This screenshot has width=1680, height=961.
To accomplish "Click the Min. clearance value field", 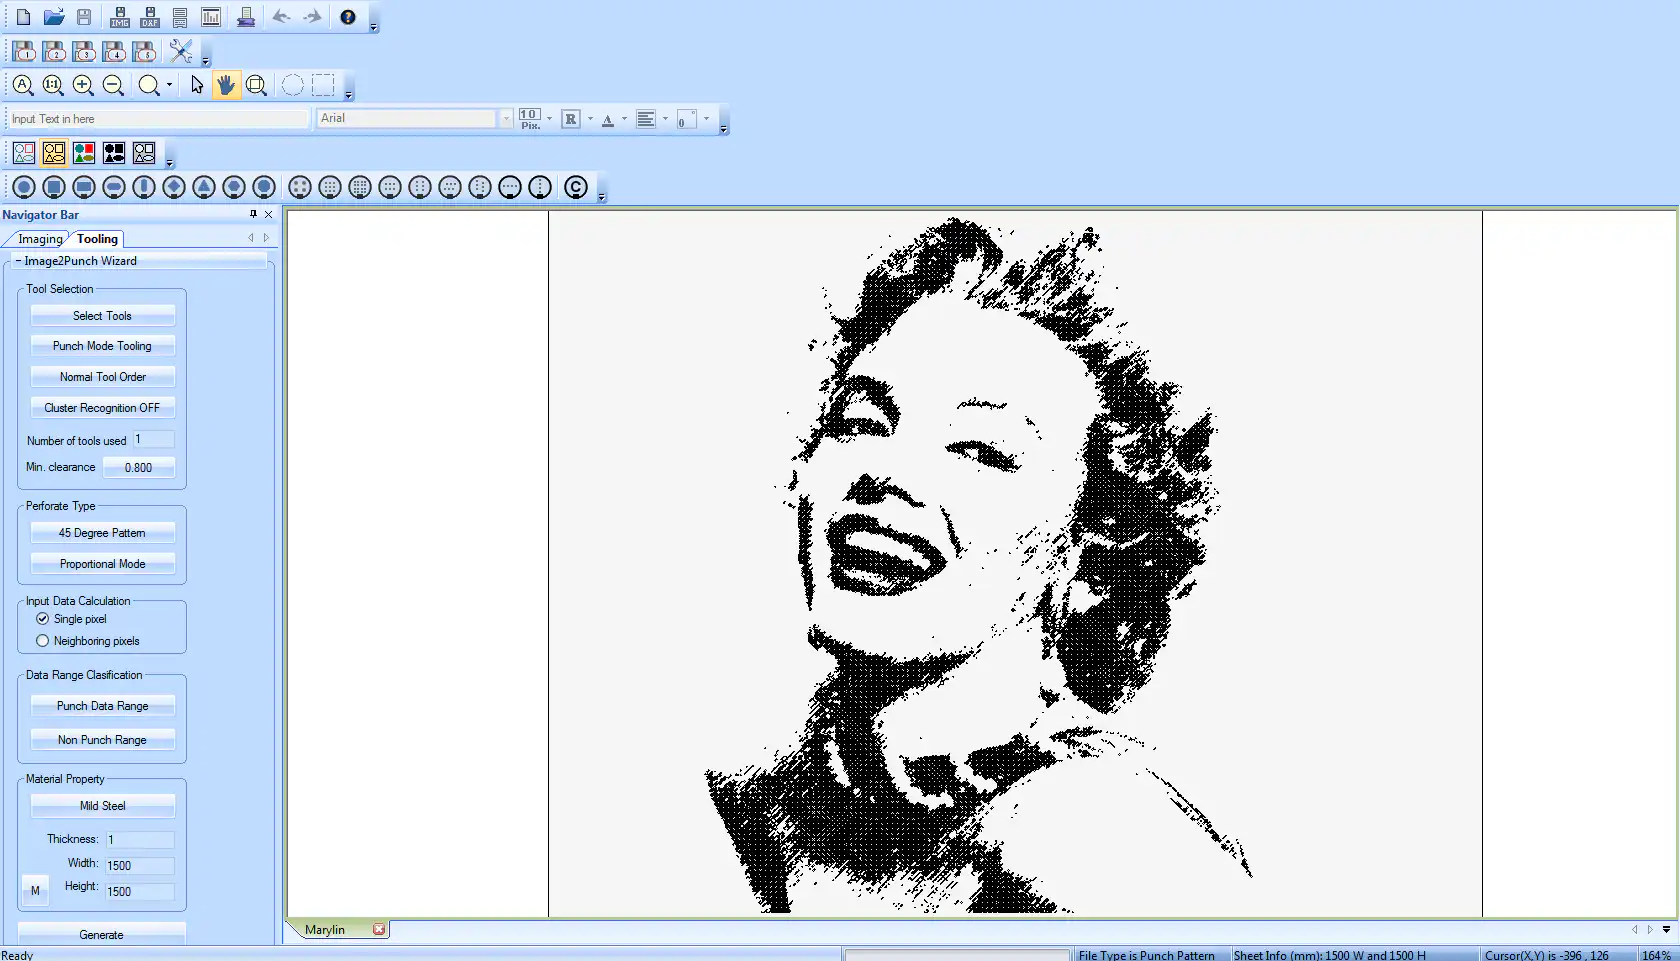I will 139,467.
